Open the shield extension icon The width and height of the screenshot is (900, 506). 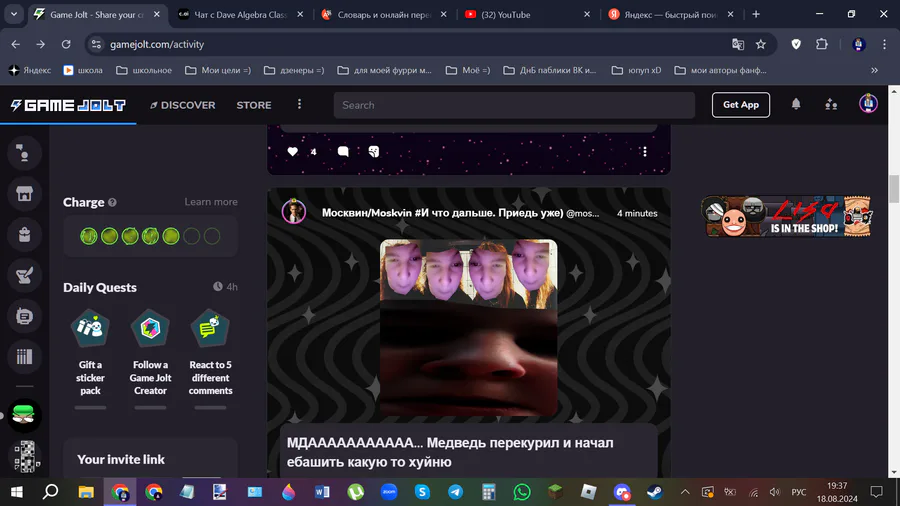pos(796,44)
